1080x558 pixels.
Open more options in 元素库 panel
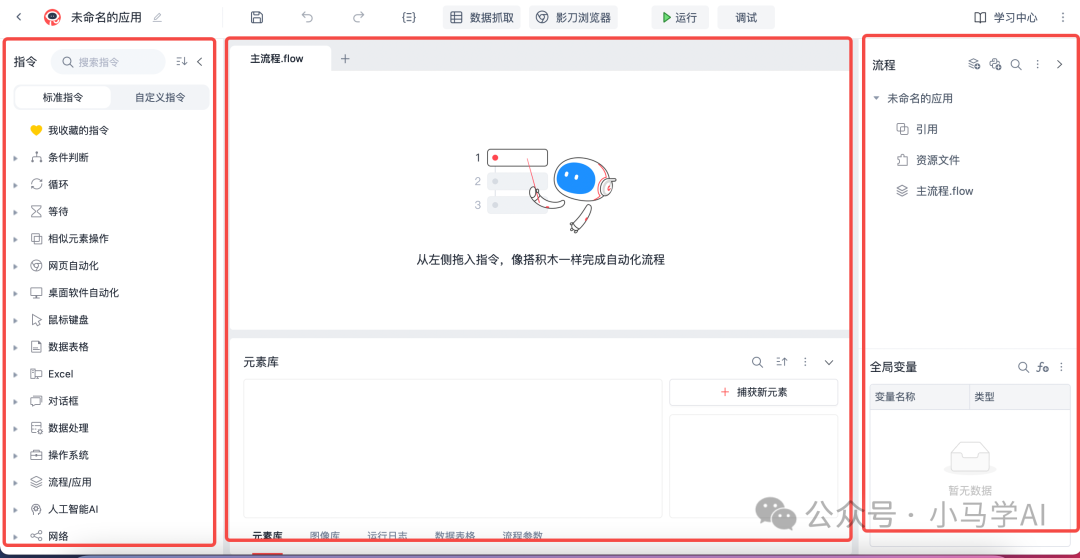(805, 362)
